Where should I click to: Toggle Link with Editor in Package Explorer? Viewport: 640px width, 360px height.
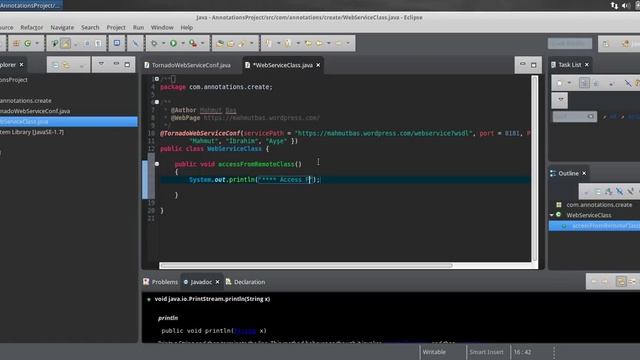point(66,65)
